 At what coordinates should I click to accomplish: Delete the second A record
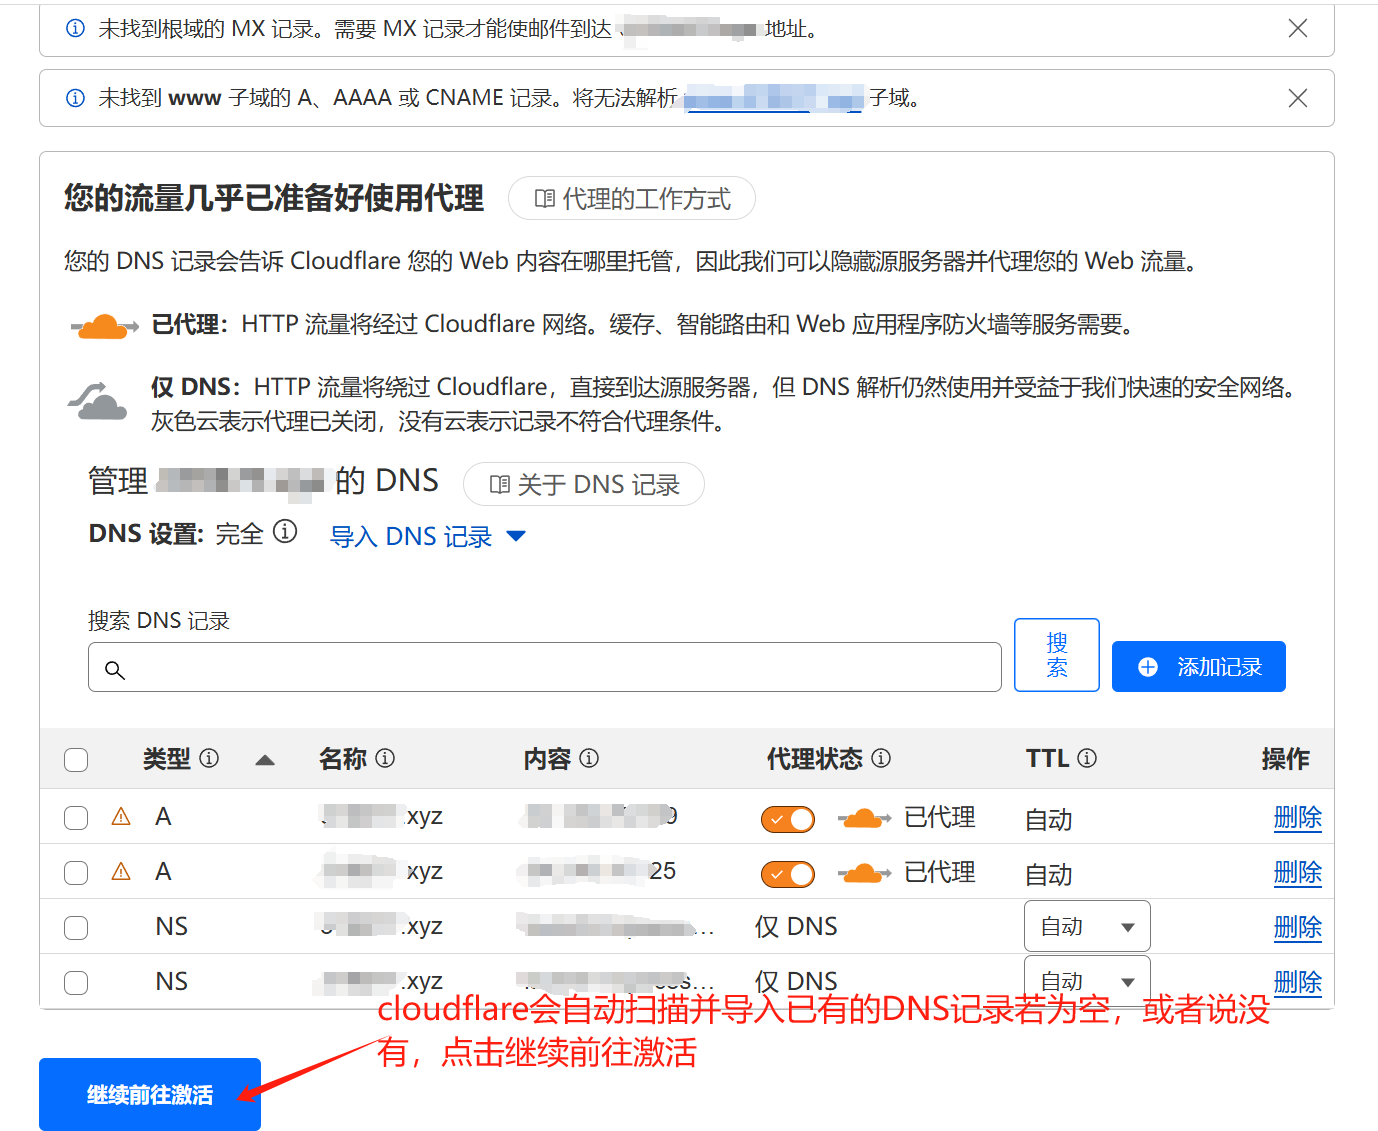(x=1298, y=872)
